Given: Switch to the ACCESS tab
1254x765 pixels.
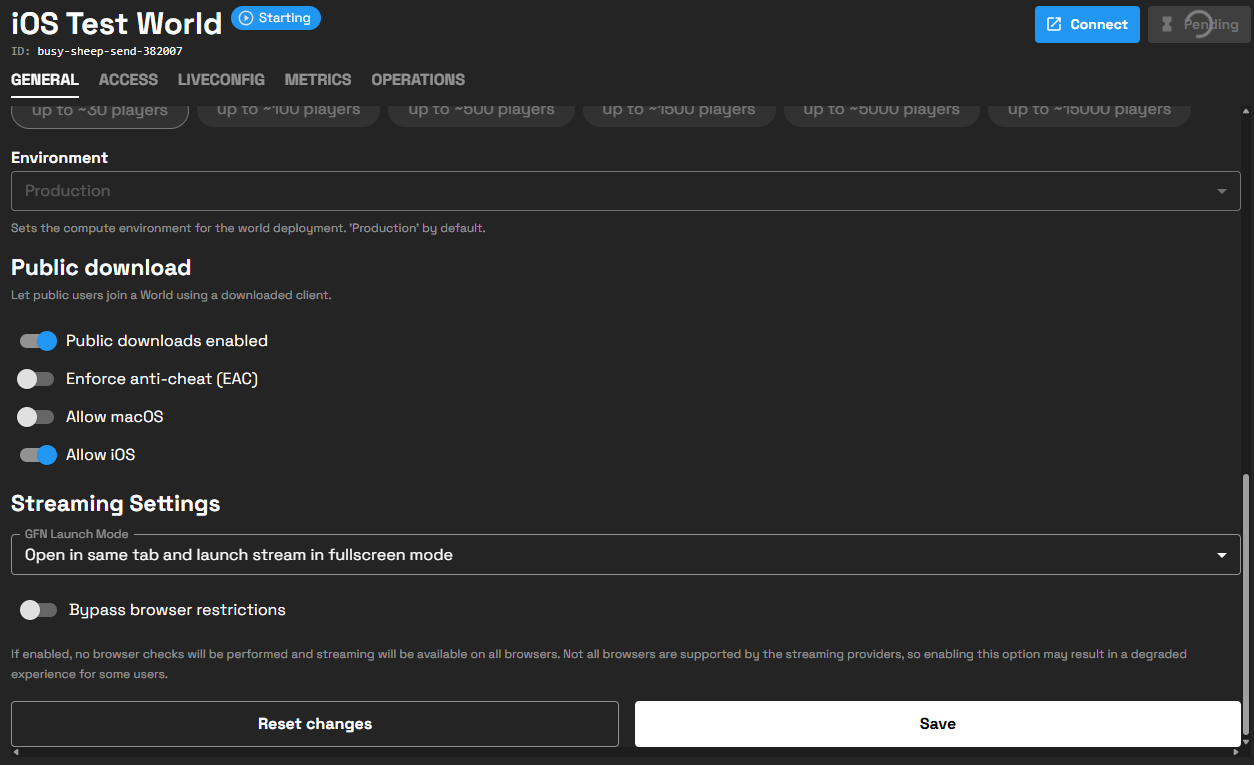Looking at the screenshot, I should click(128, 80).
